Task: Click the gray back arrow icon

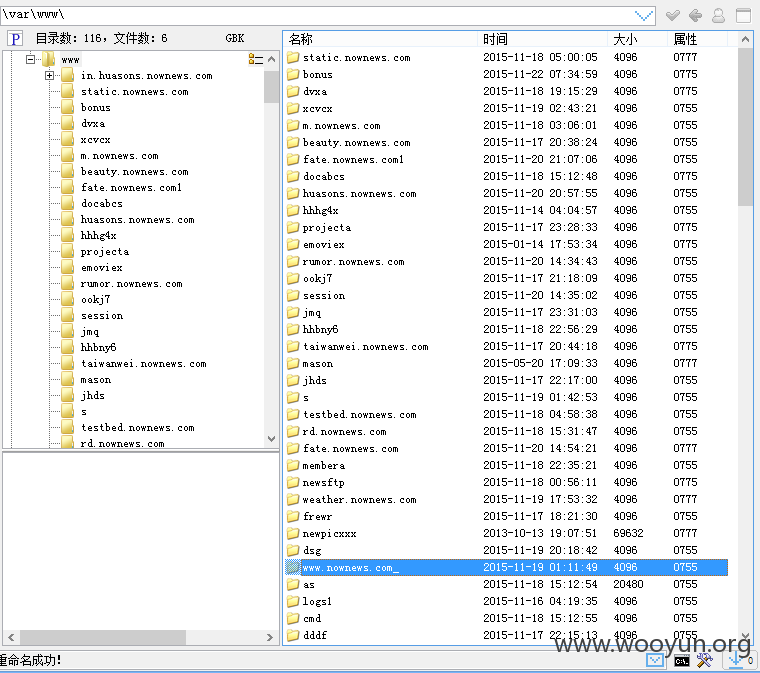Action: click(x=696, y=16)
